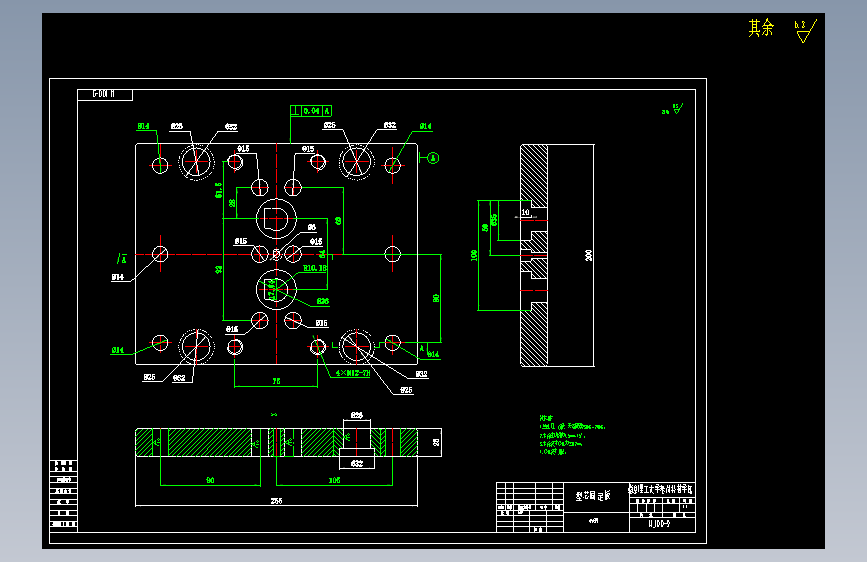Click the '垫板固定板' part name in title block
This screenshot has height=562, width=867.
click(x=593, y=496)
